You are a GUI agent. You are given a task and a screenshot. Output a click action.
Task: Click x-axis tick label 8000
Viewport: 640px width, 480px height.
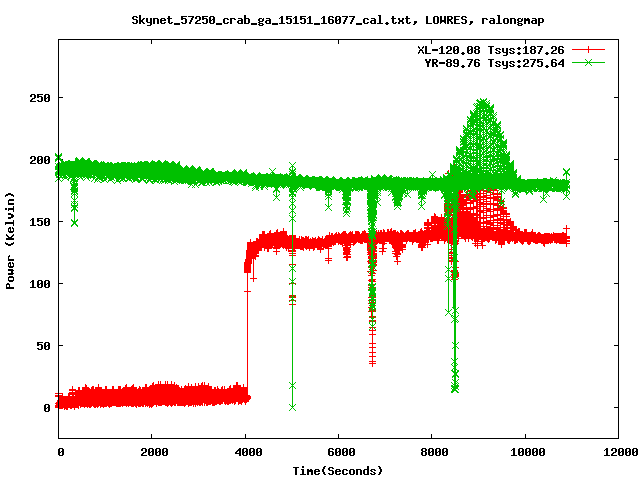tap(434, 452)
